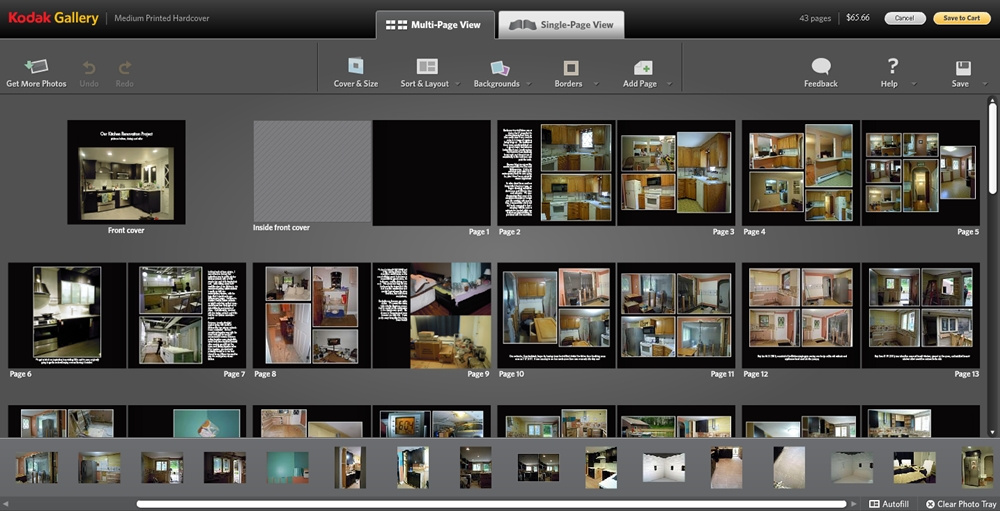Image resolution: width=1000 pixels, height=511 pixels.
Task: Select the Multi-Page View tab
Action: pos(436,25)
